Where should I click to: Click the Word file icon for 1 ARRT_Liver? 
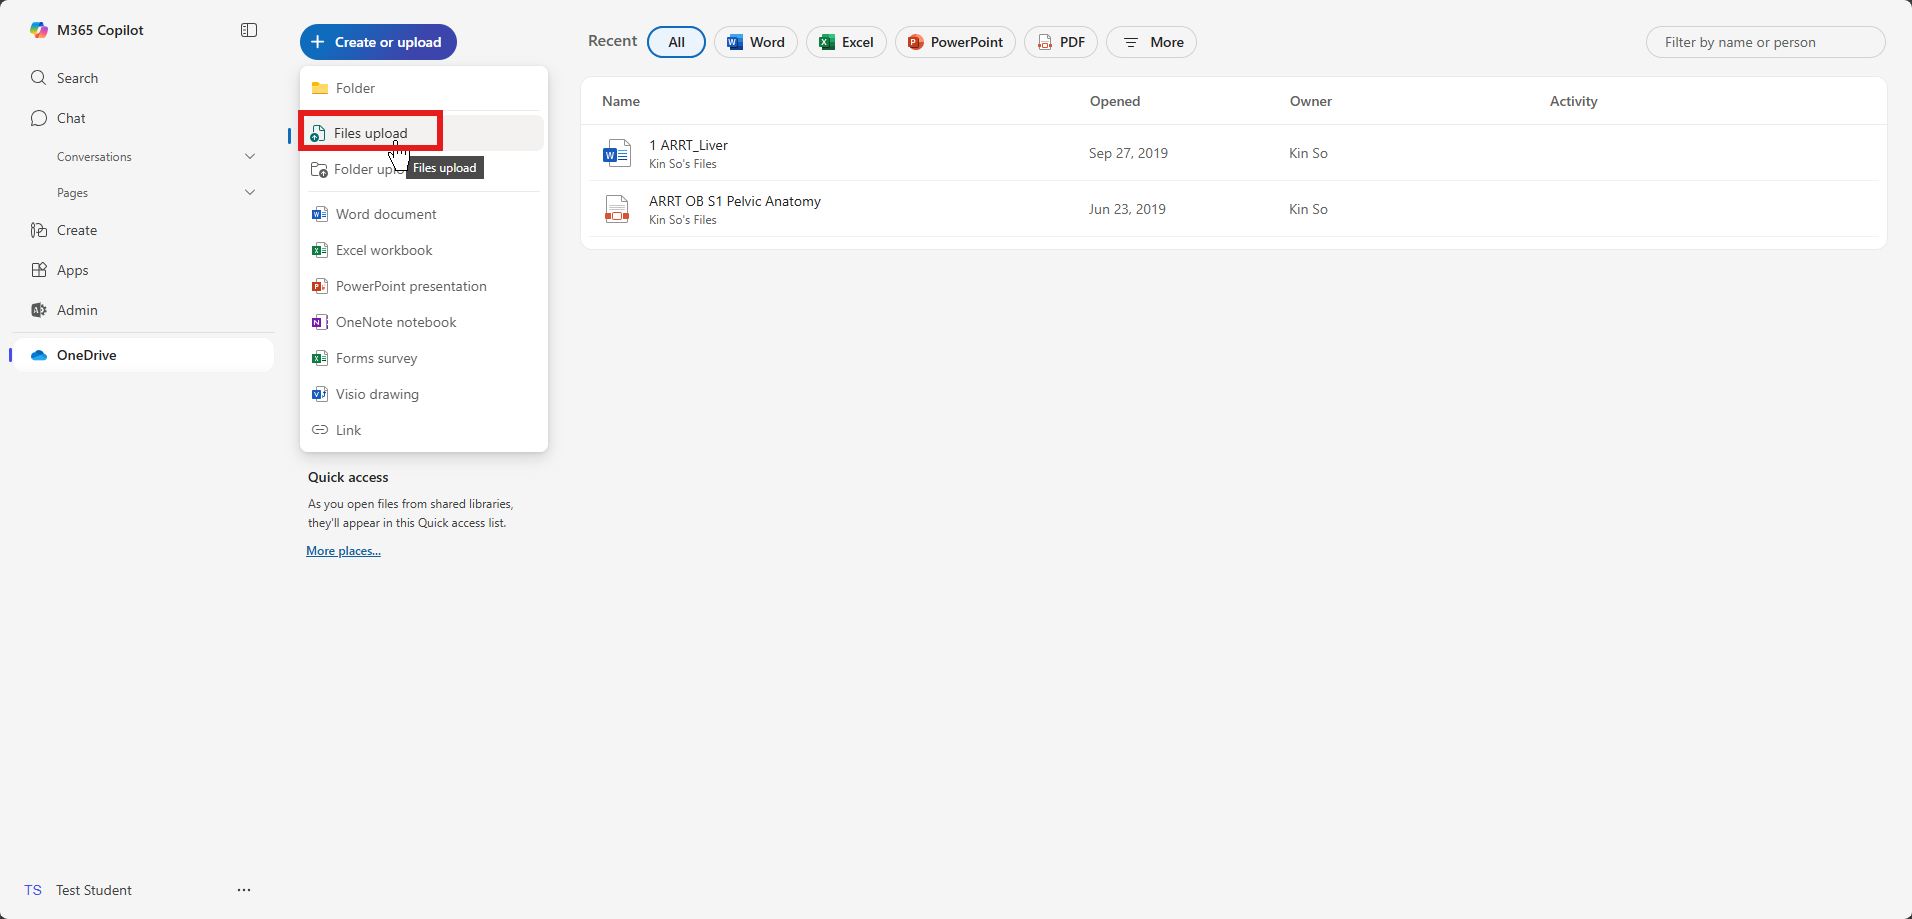coord(617,153)
